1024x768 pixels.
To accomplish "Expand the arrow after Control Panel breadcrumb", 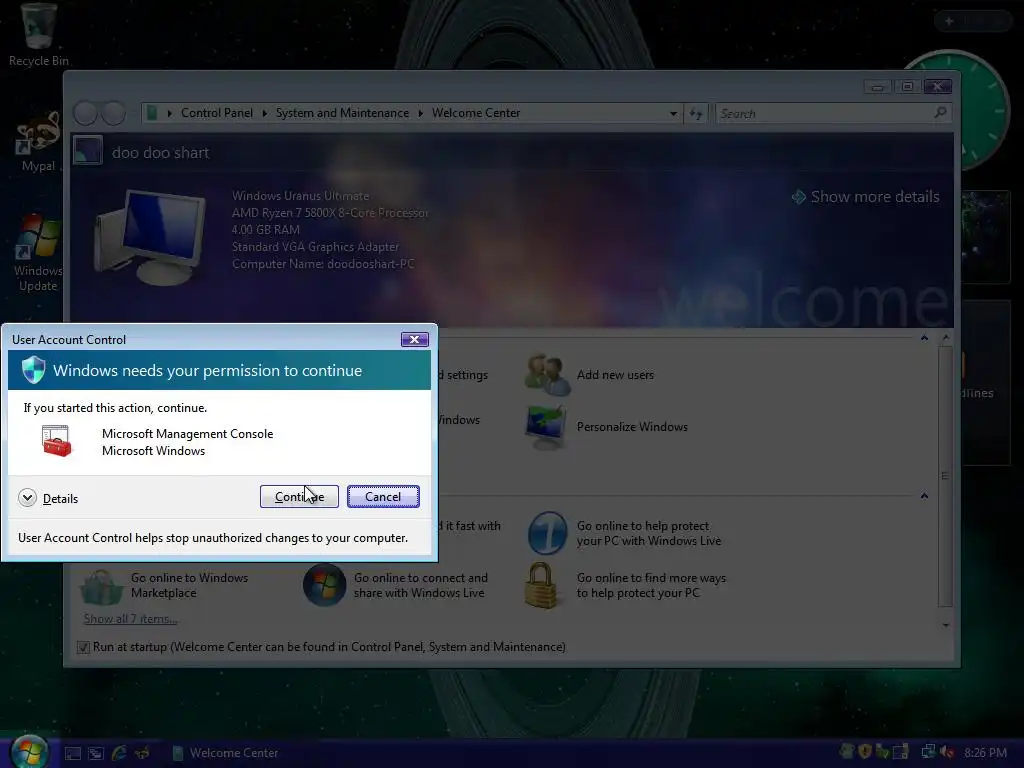I will point(264,113).
